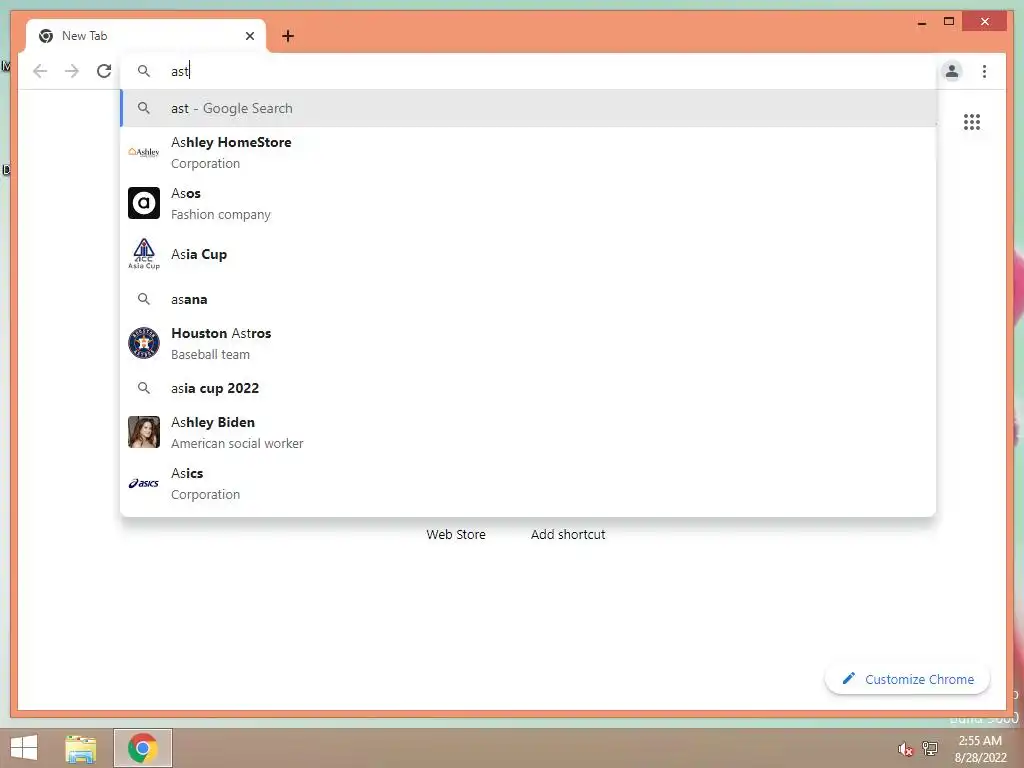This screenshot has width=1024, height=768.
Task: Select the Ashley HomeStore suggestion
Action: click(x=528, y=153)
